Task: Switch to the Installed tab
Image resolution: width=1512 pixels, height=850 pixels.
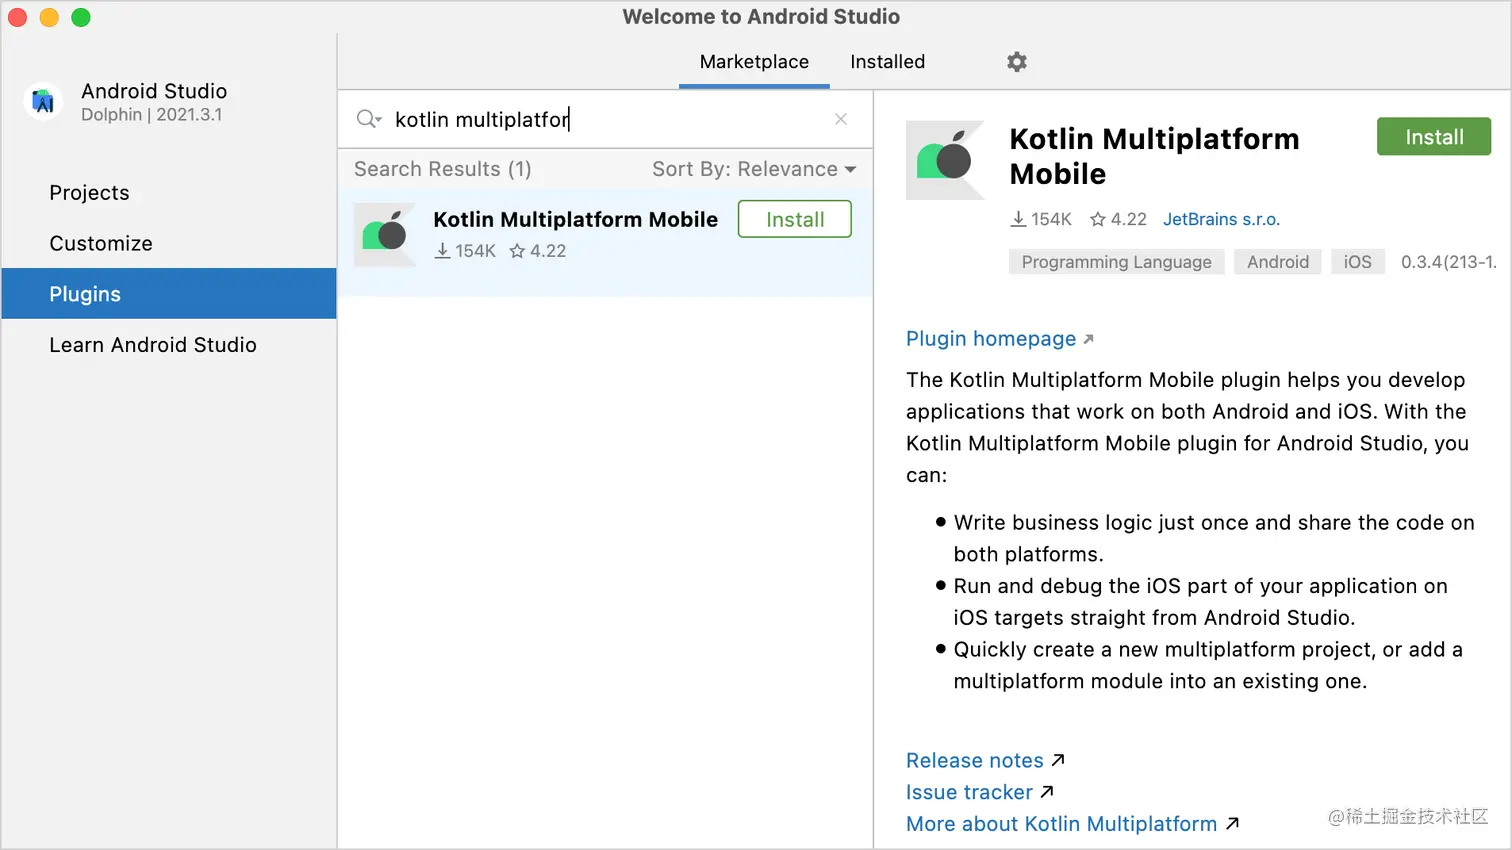Action: pyautogui.click(x=888, y=62)
